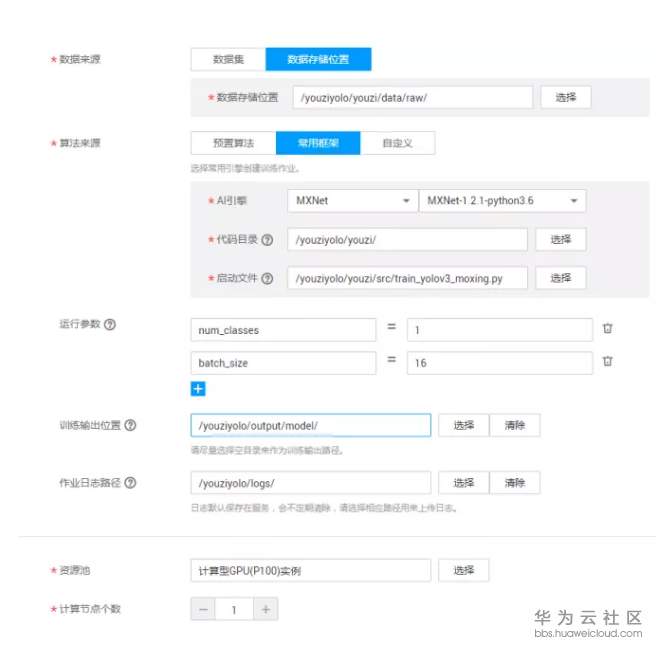656x648 pixels.
Task: Click 清除 next to job log path
Action: (x=515, y=483)
